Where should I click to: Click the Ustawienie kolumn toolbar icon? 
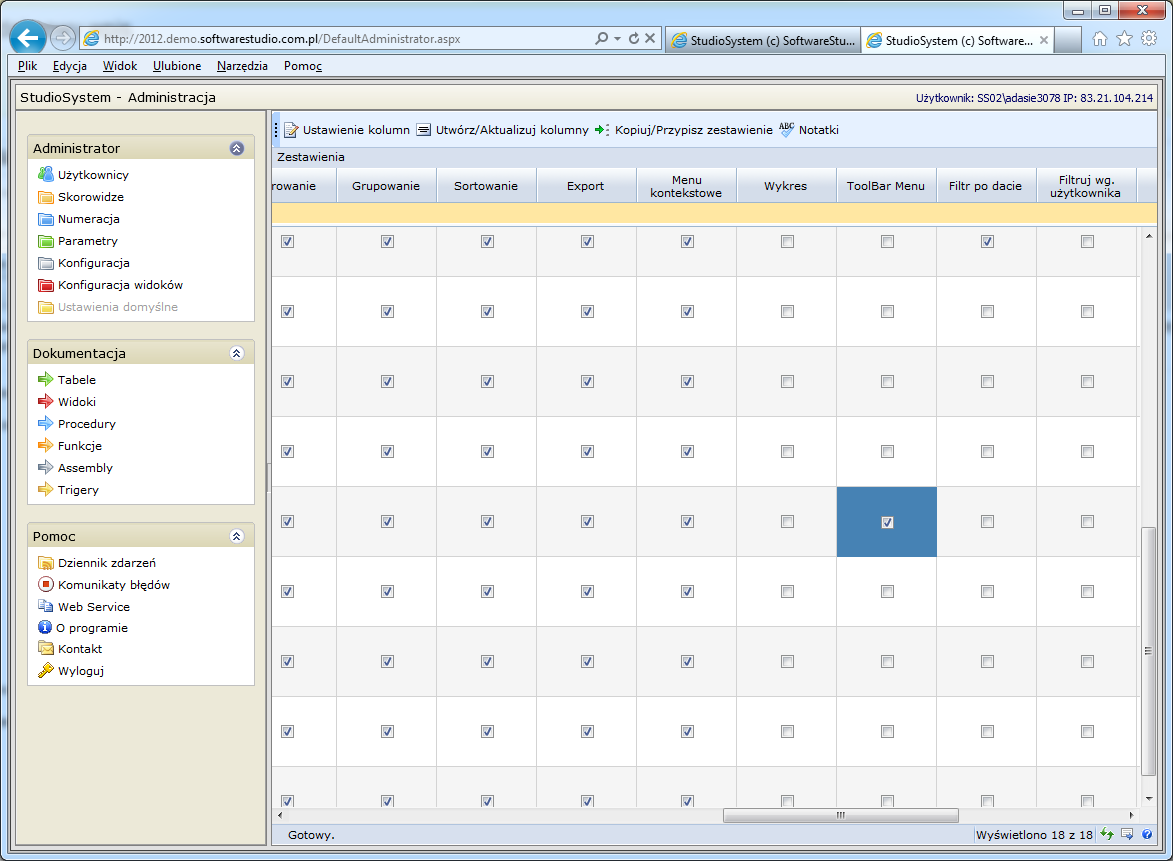[292, 130]
